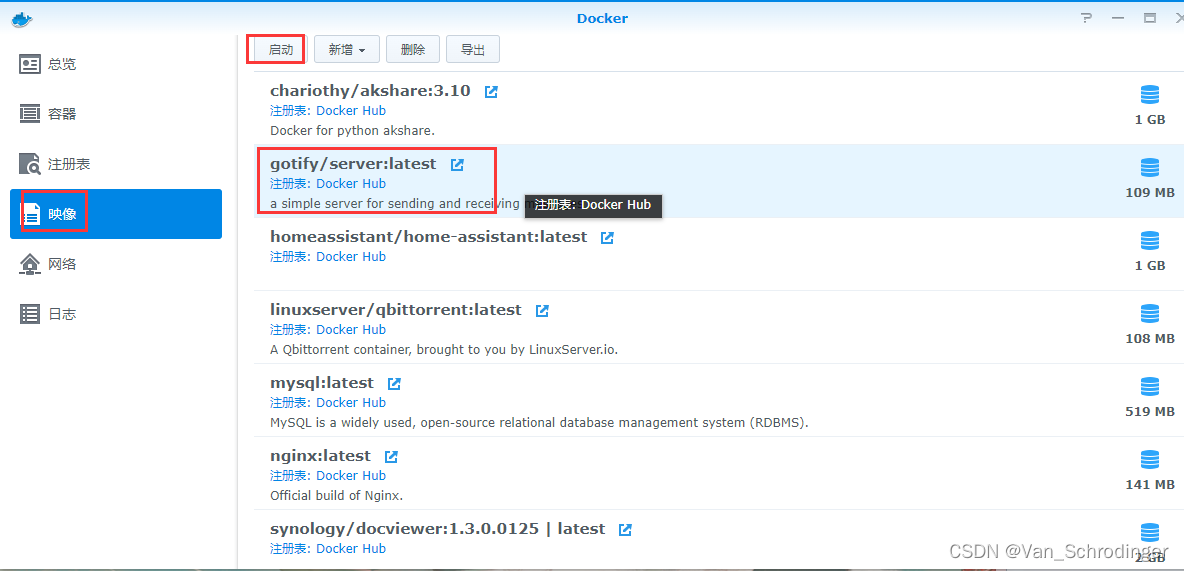Open external link icon for nginx:latest
Screen dimensions: 1184x571
pos(391,457)
